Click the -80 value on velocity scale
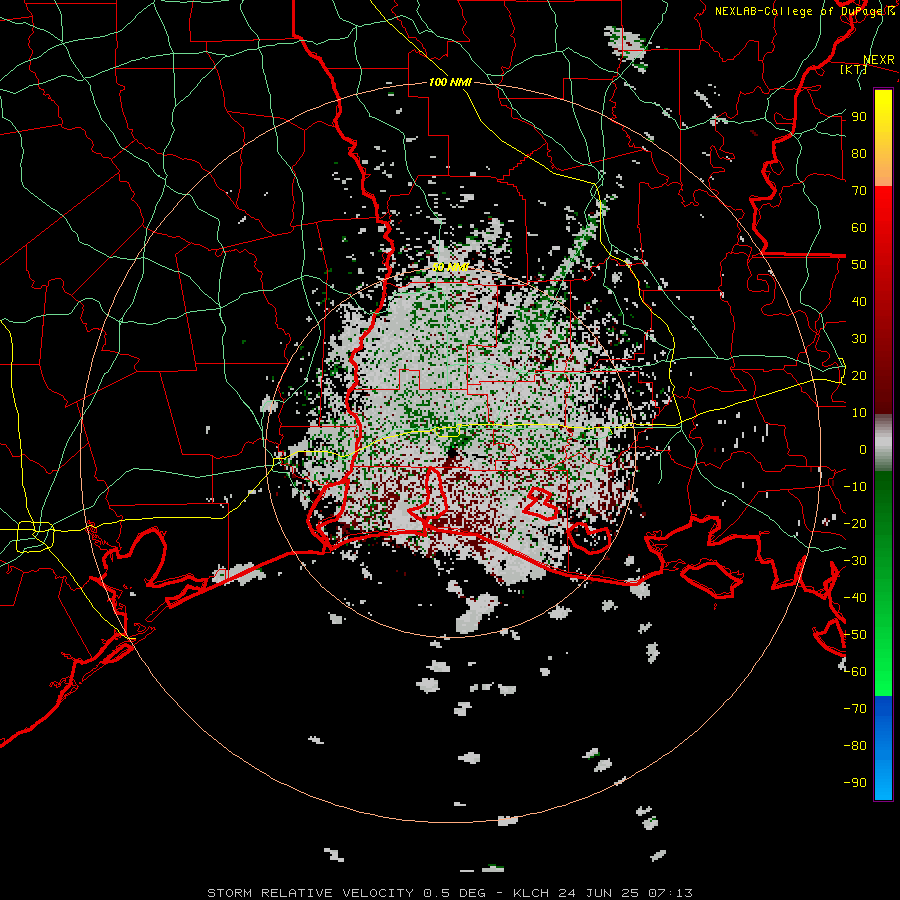The width and height of the screenshot is (900, 900). [x=855, y=746]
